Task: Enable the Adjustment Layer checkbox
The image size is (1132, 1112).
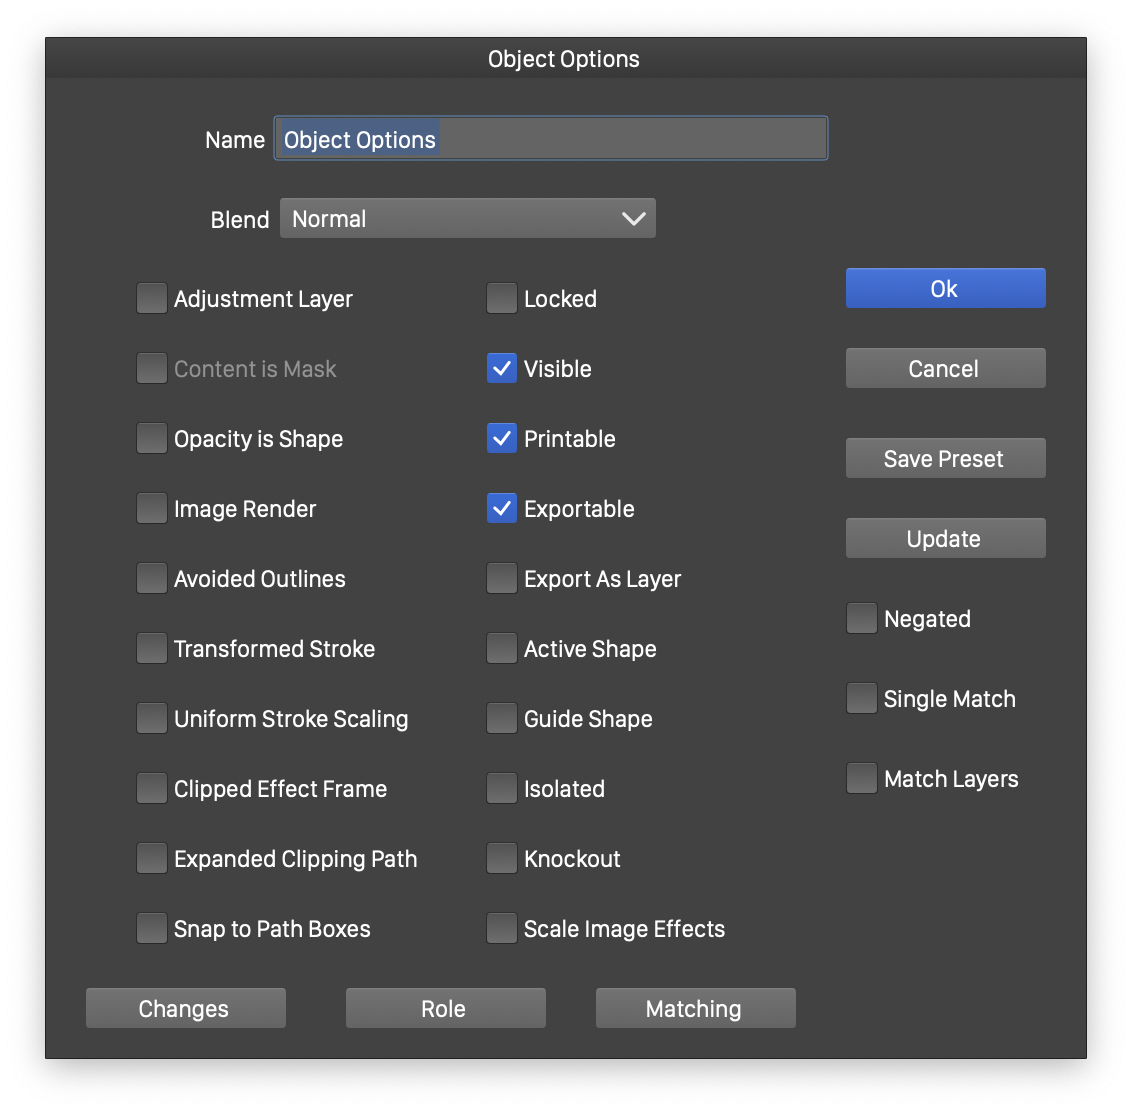Action: pos(152,299)
